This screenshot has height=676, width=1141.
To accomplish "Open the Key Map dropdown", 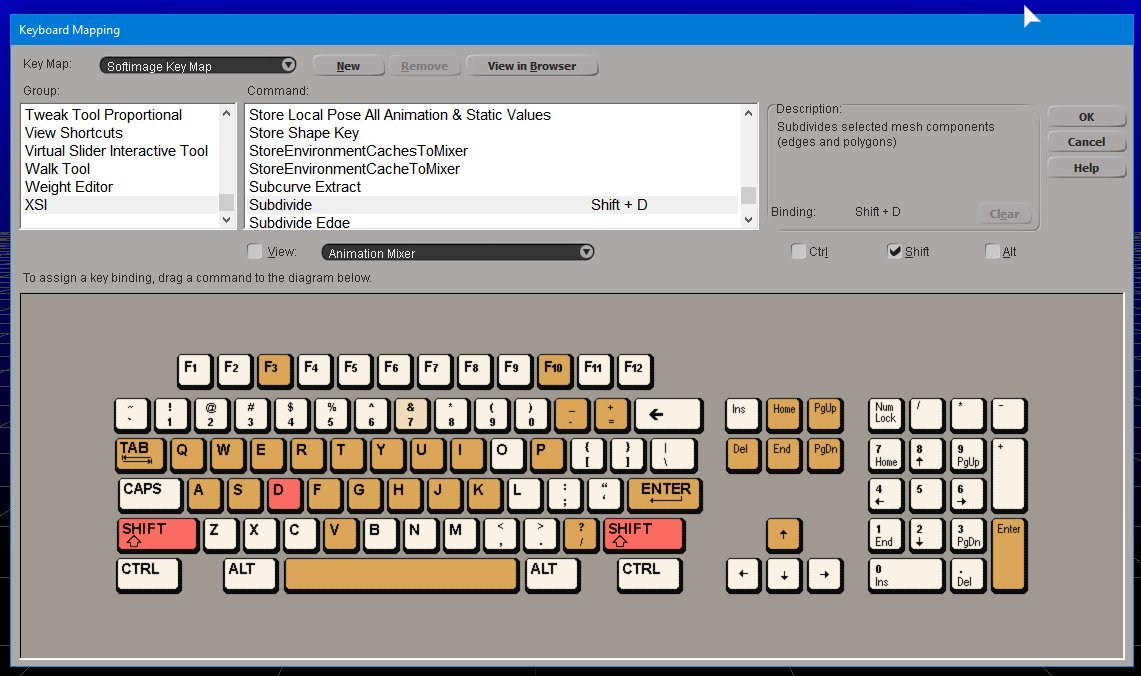I will pos(198,65).
